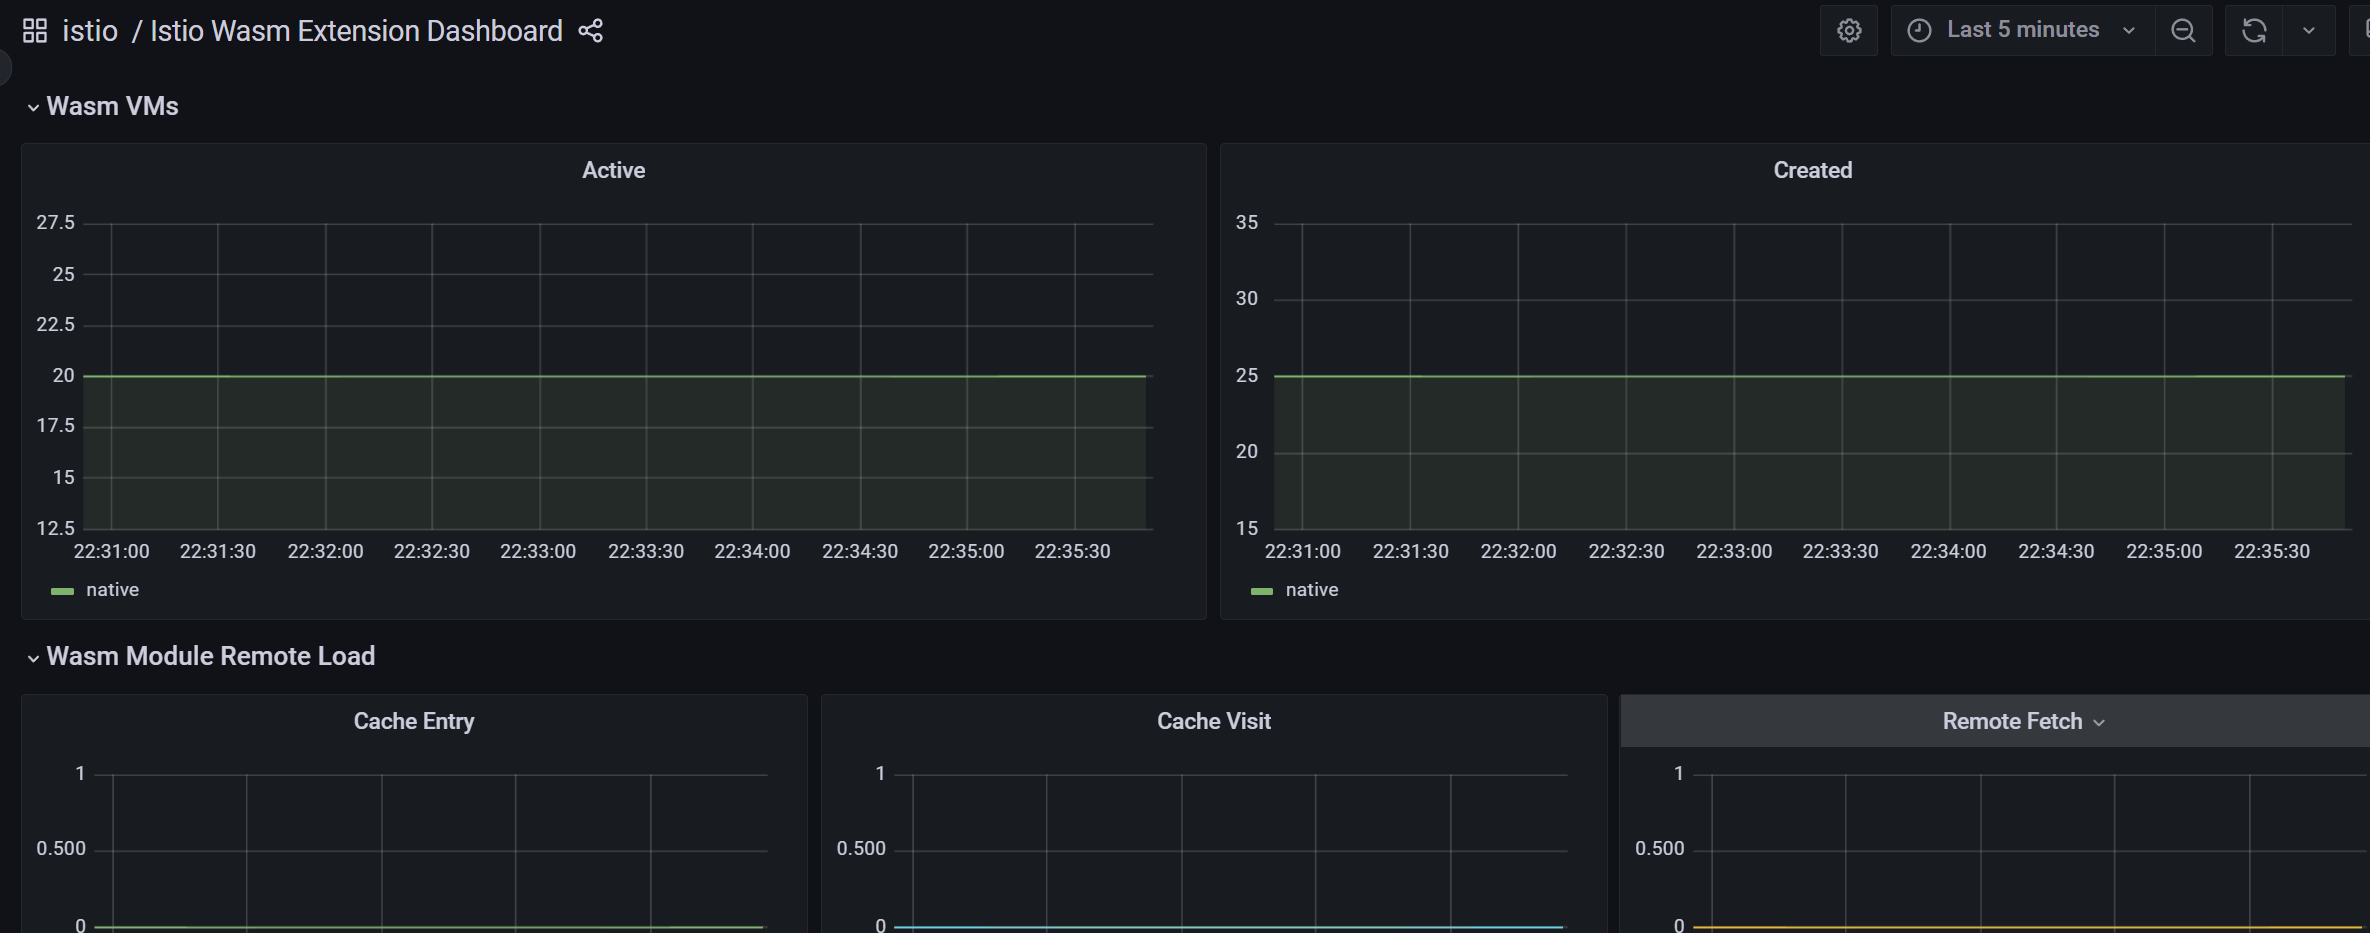Click 22:33:00 label on Active chart axis
The image size is (2370, 933).
tap(538, 551)
